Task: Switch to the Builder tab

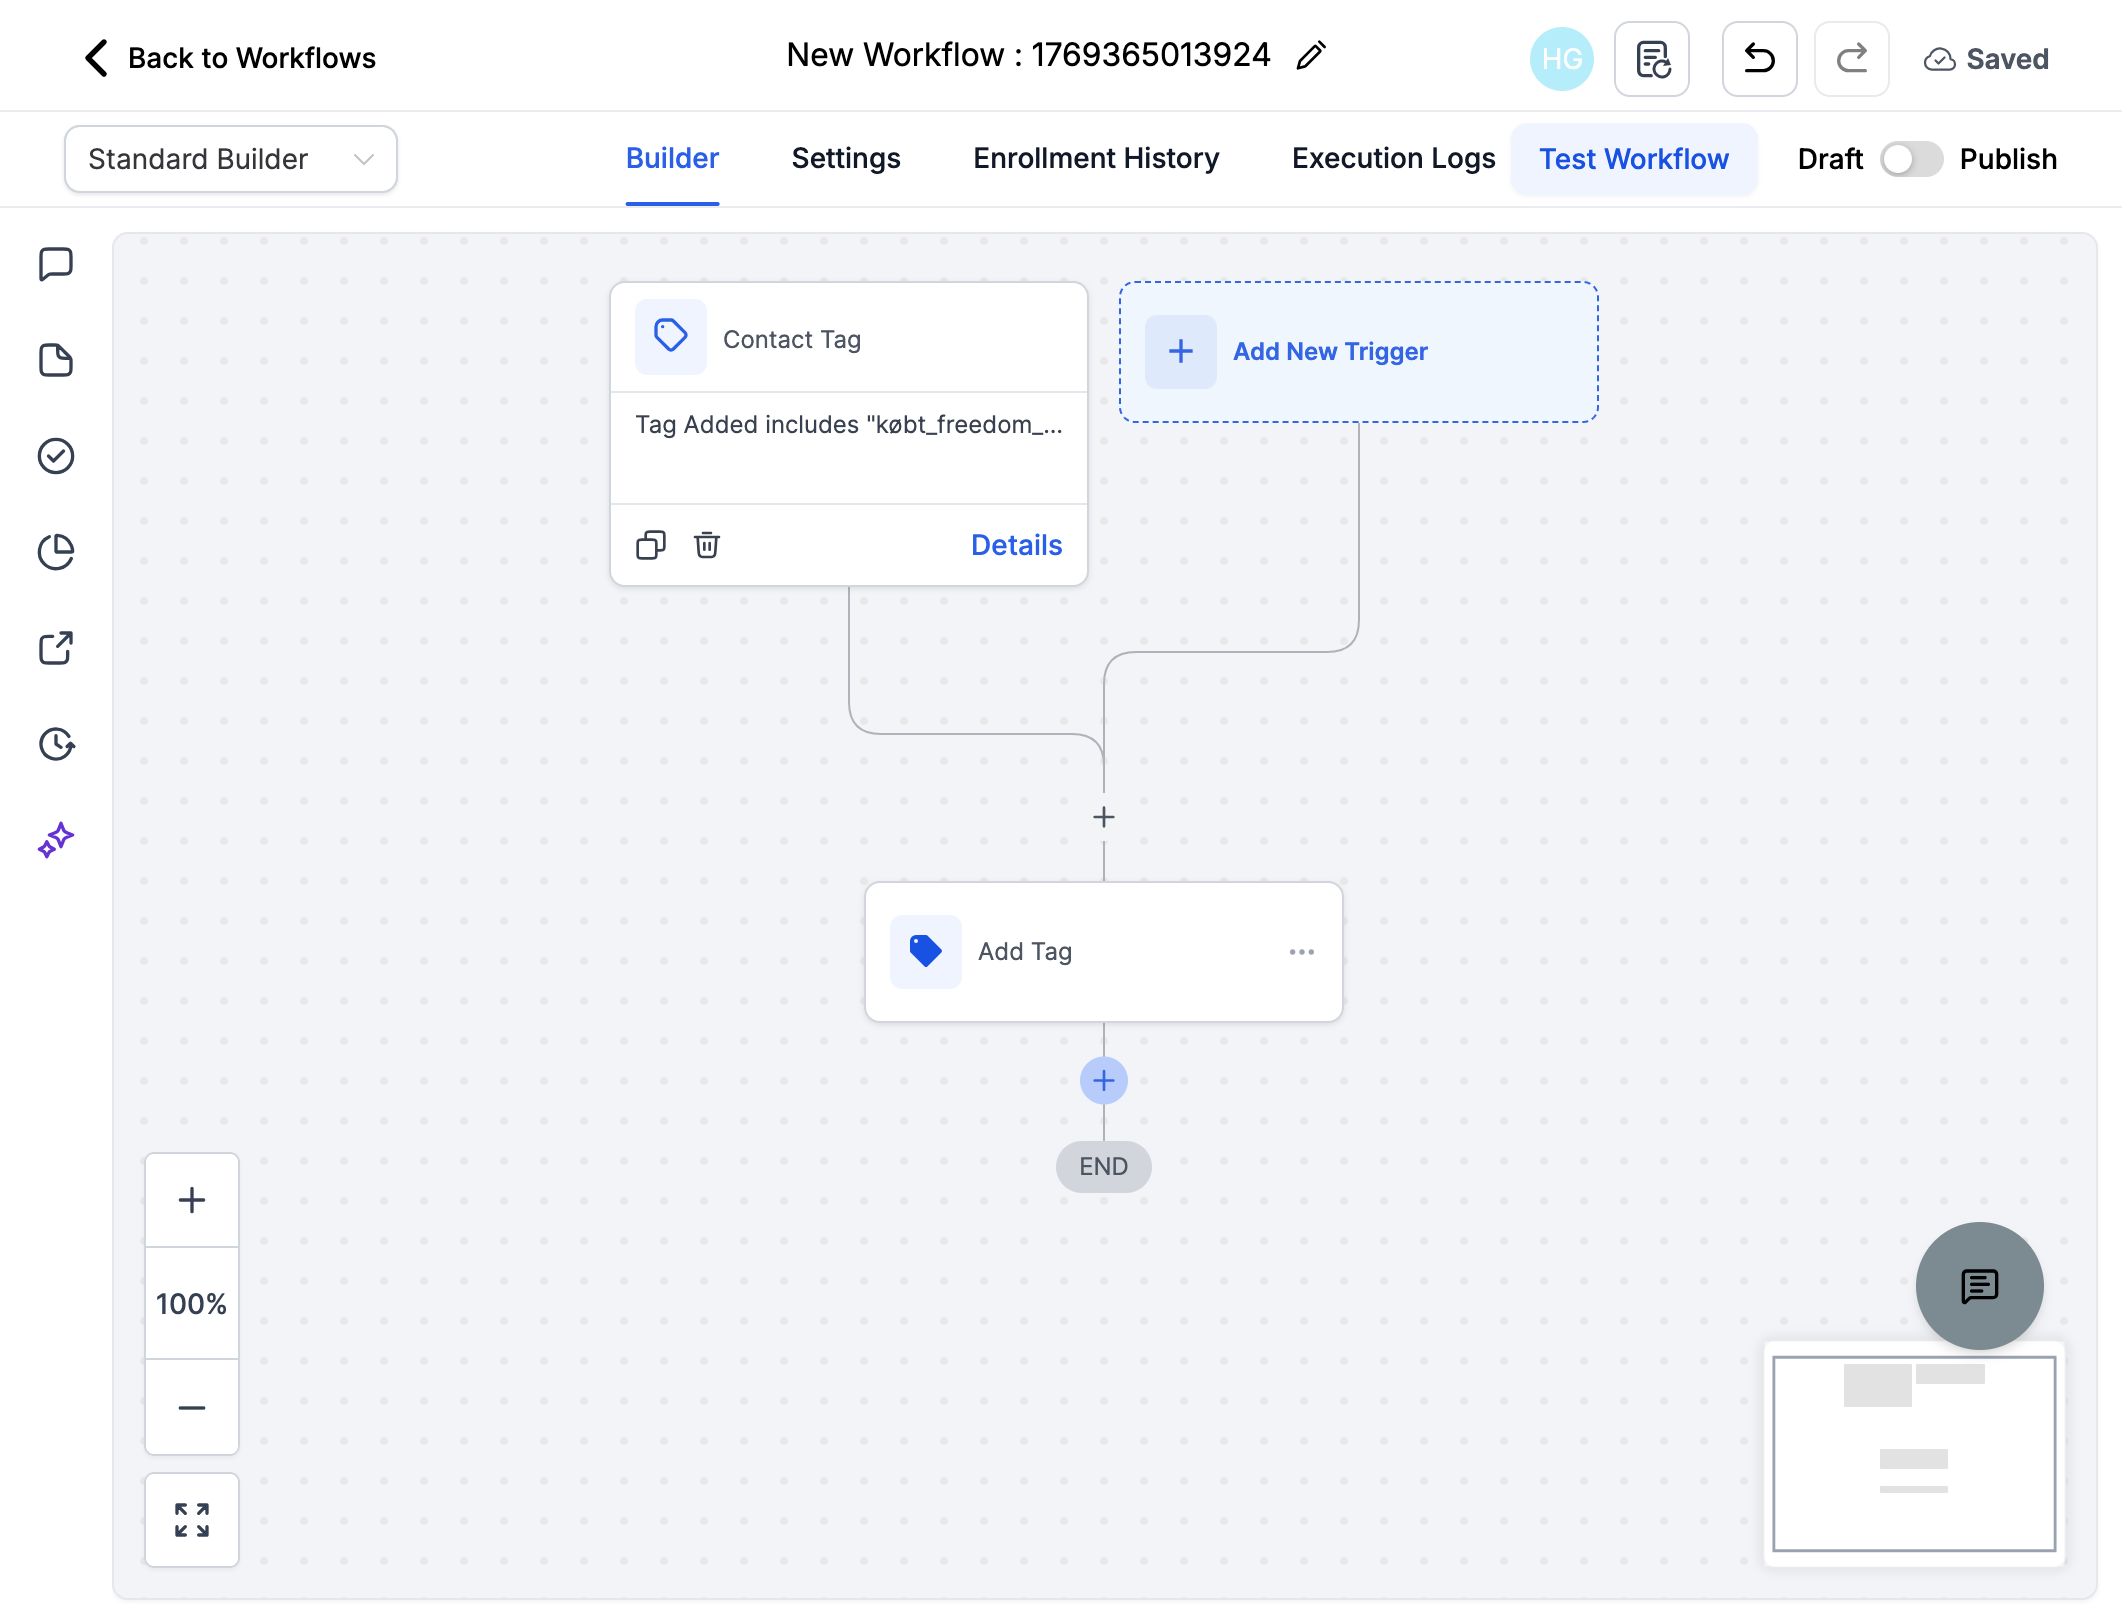Action: (x=672, y=159)
